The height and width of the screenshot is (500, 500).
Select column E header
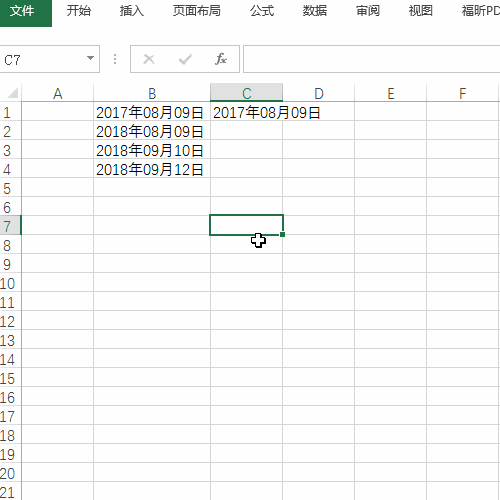391,93
